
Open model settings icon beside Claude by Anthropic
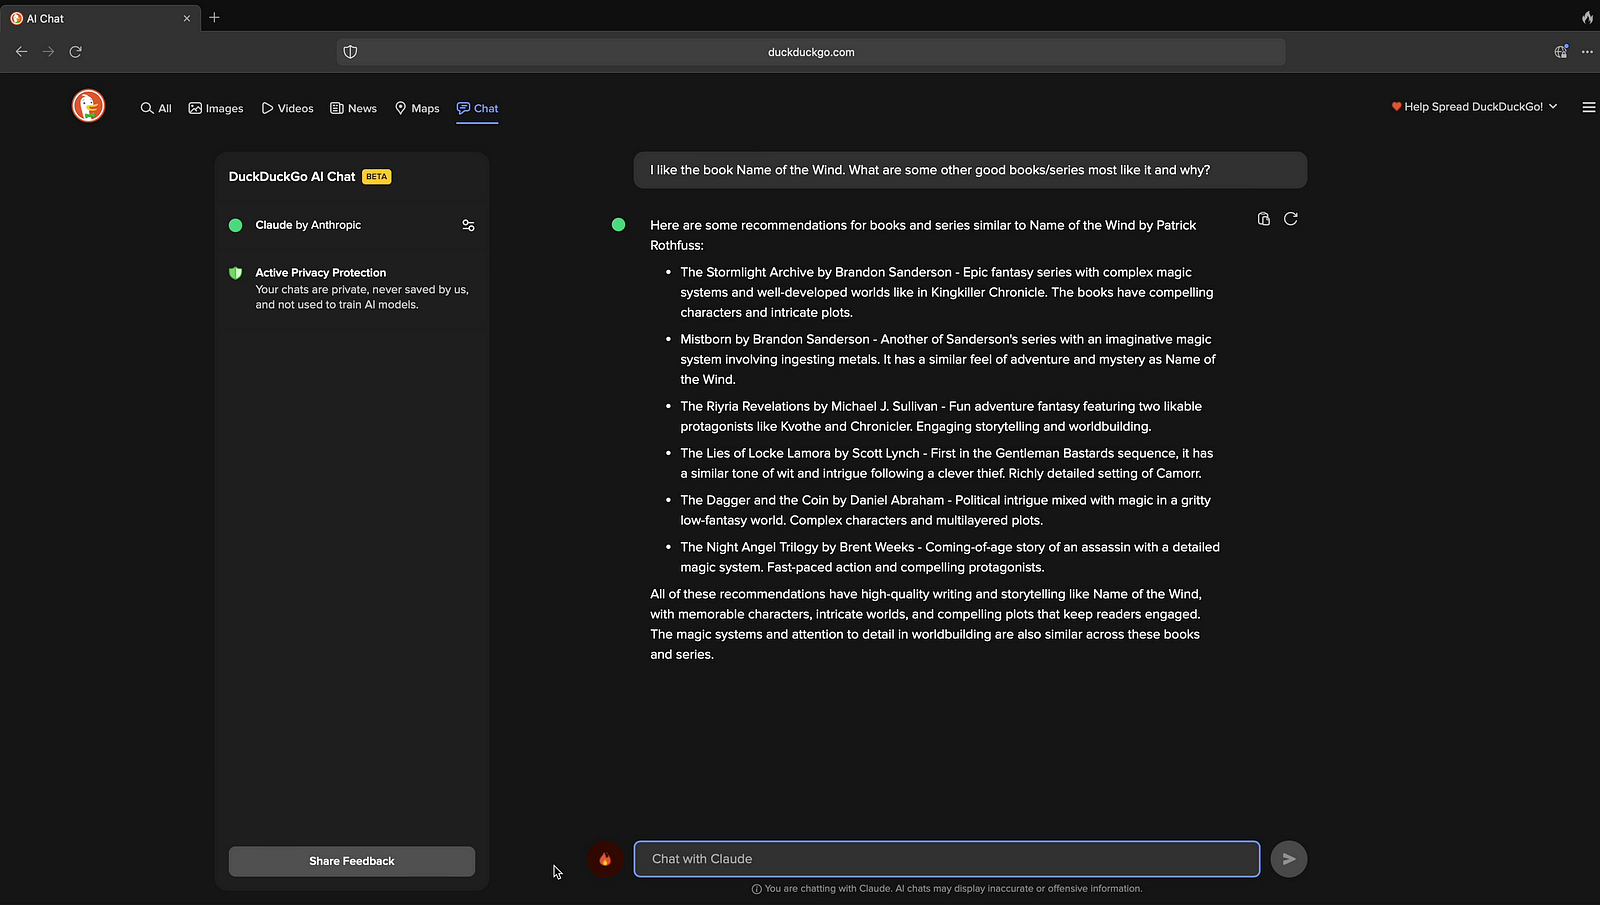click(x=468, y=226)
